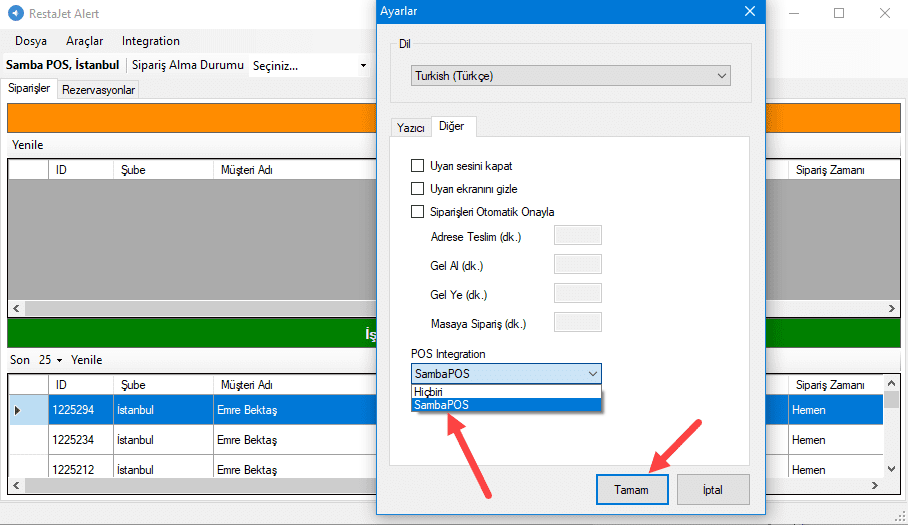This screenshot has height=525, width=908.
Task: Open the Rezervasyonlar tab
Action: click(98, 90)
